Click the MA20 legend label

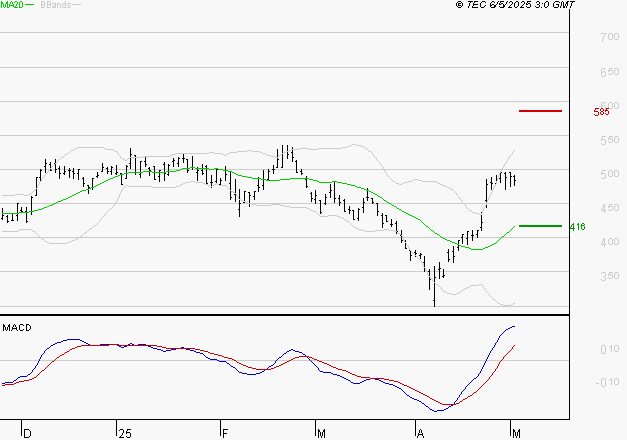(11, 5)
